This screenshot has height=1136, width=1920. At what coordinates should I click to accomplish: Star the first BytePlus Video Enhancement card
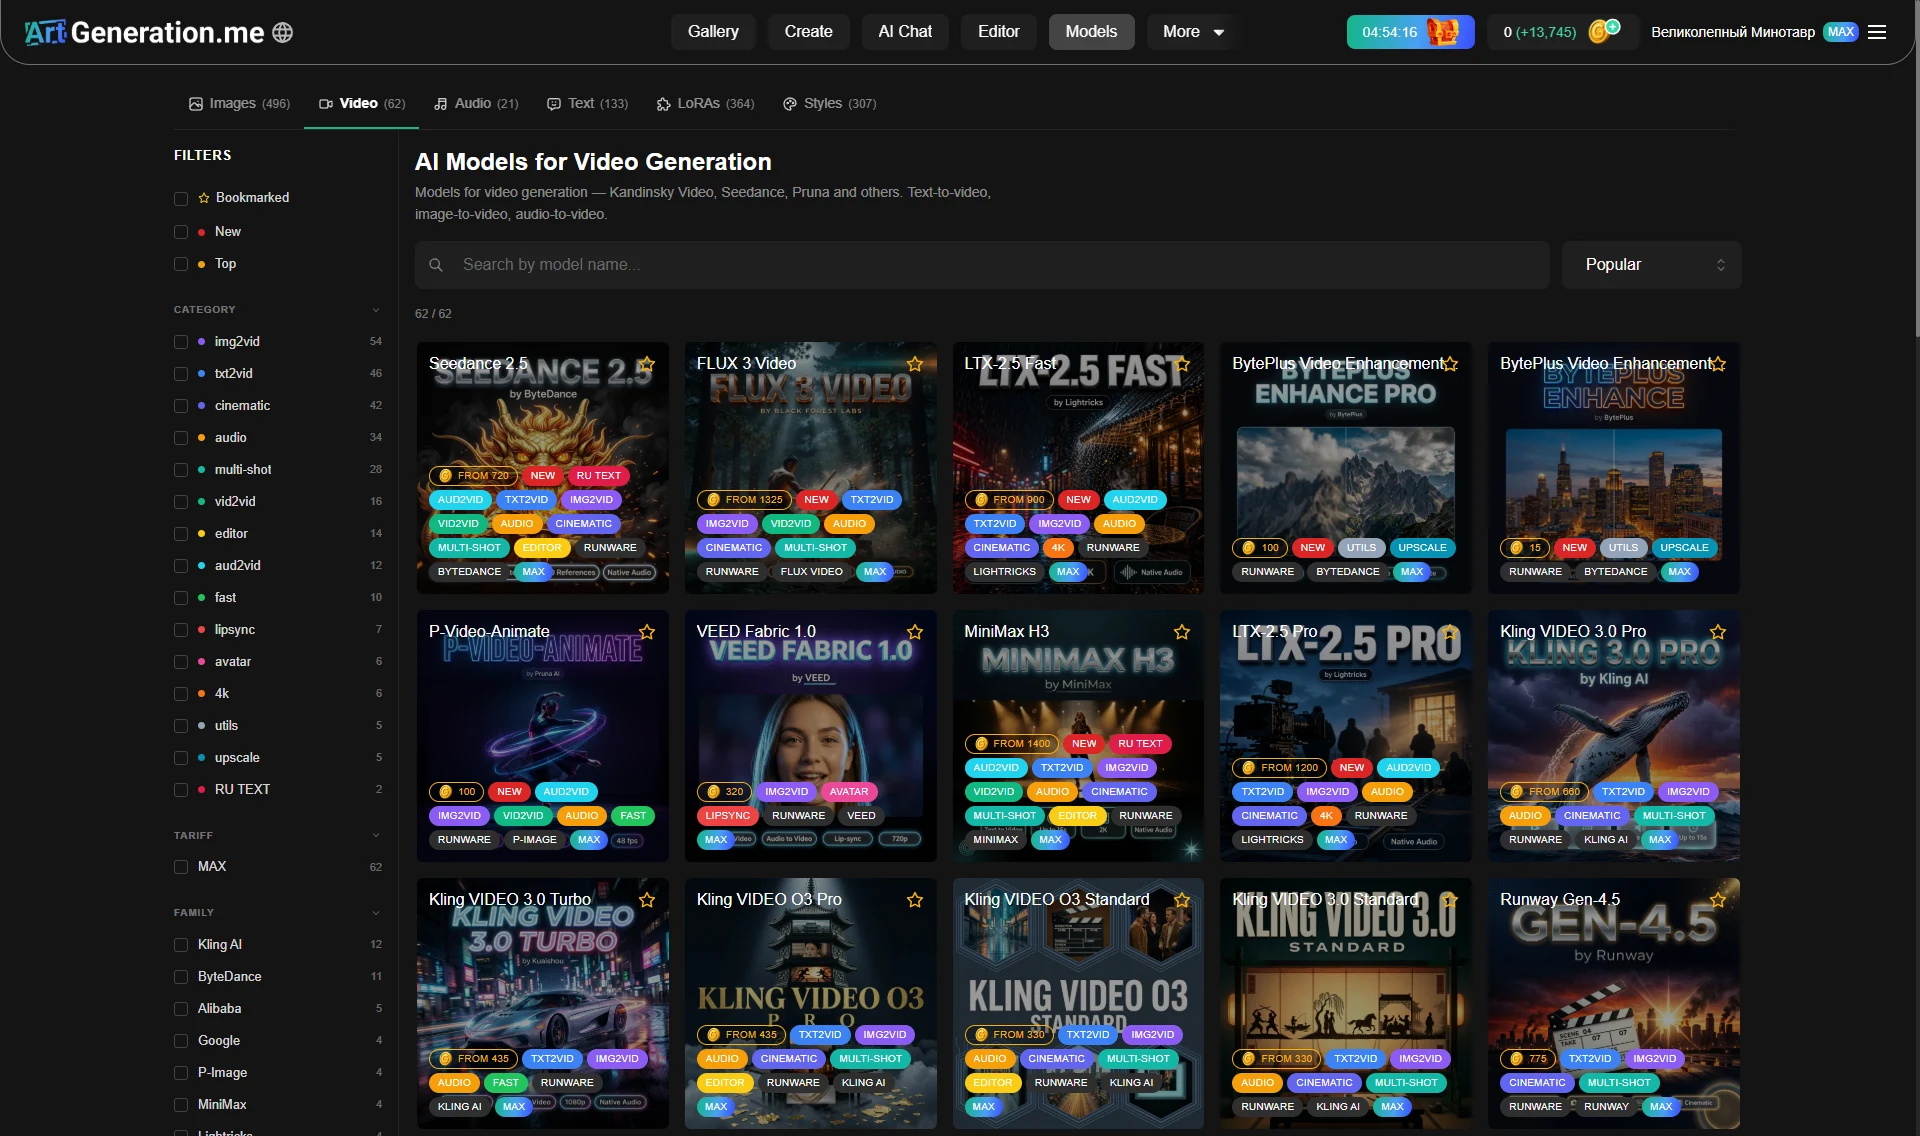click(1450, 364)
